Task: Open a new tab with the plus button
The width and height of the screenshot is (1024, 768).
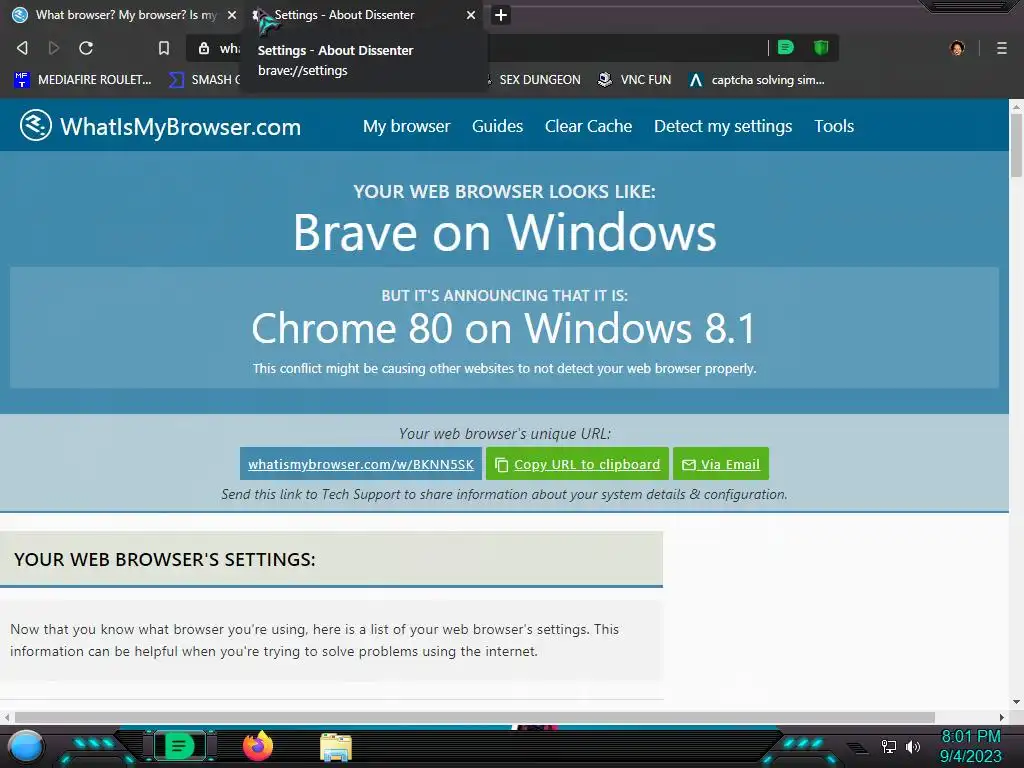Action: click(500, 15)
